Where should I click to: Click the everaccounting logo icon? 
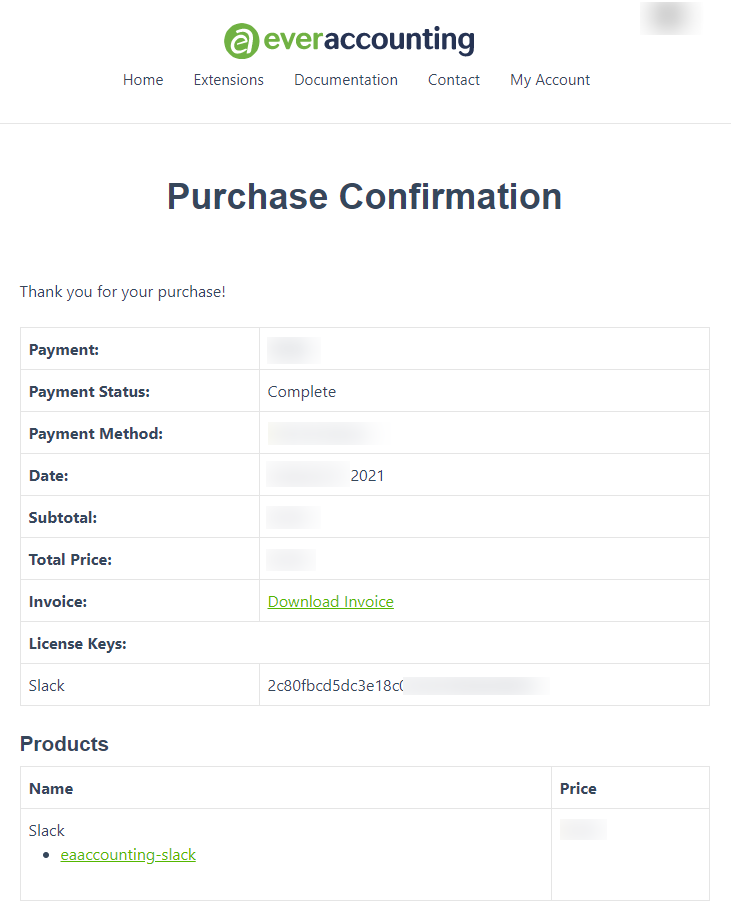pos(241,41)
